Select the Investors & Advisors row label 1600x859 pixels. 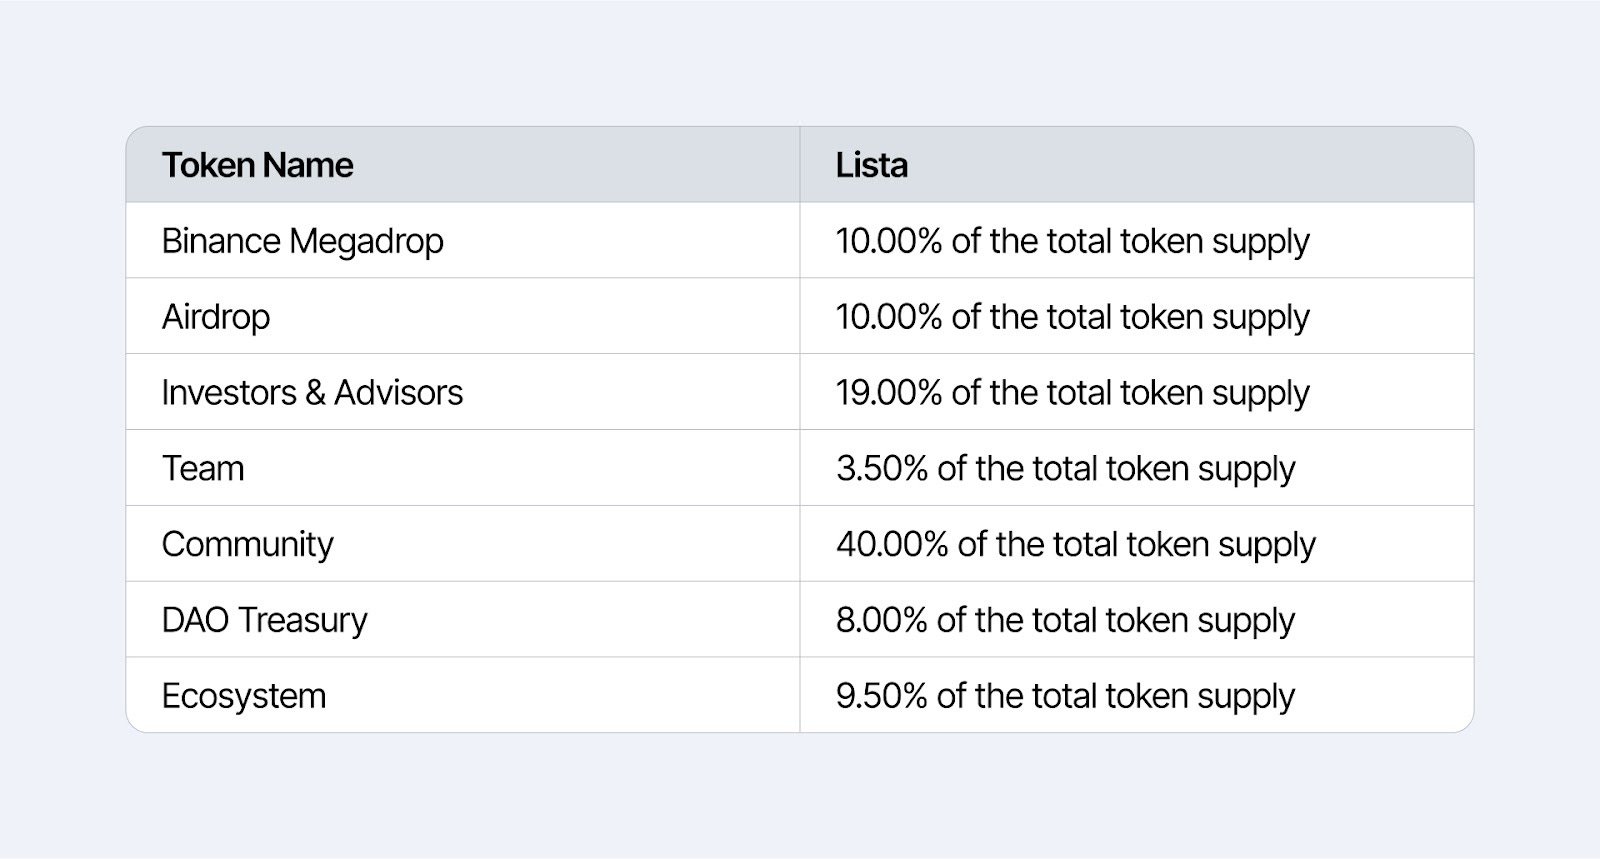[x=312, y=393]
